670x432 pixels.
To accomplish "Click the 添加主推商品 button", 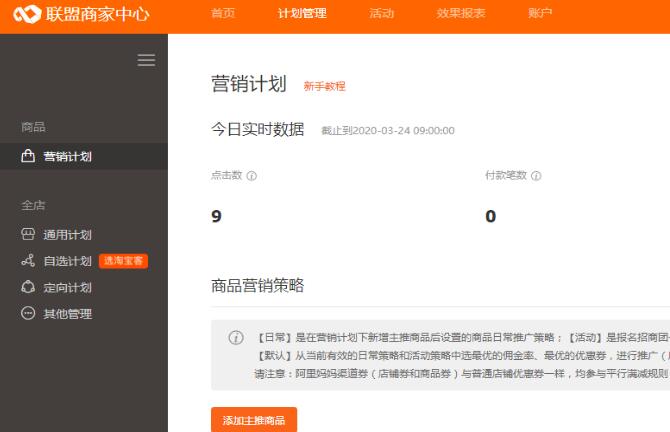I will pyautogui.click(x=254, y=420).
